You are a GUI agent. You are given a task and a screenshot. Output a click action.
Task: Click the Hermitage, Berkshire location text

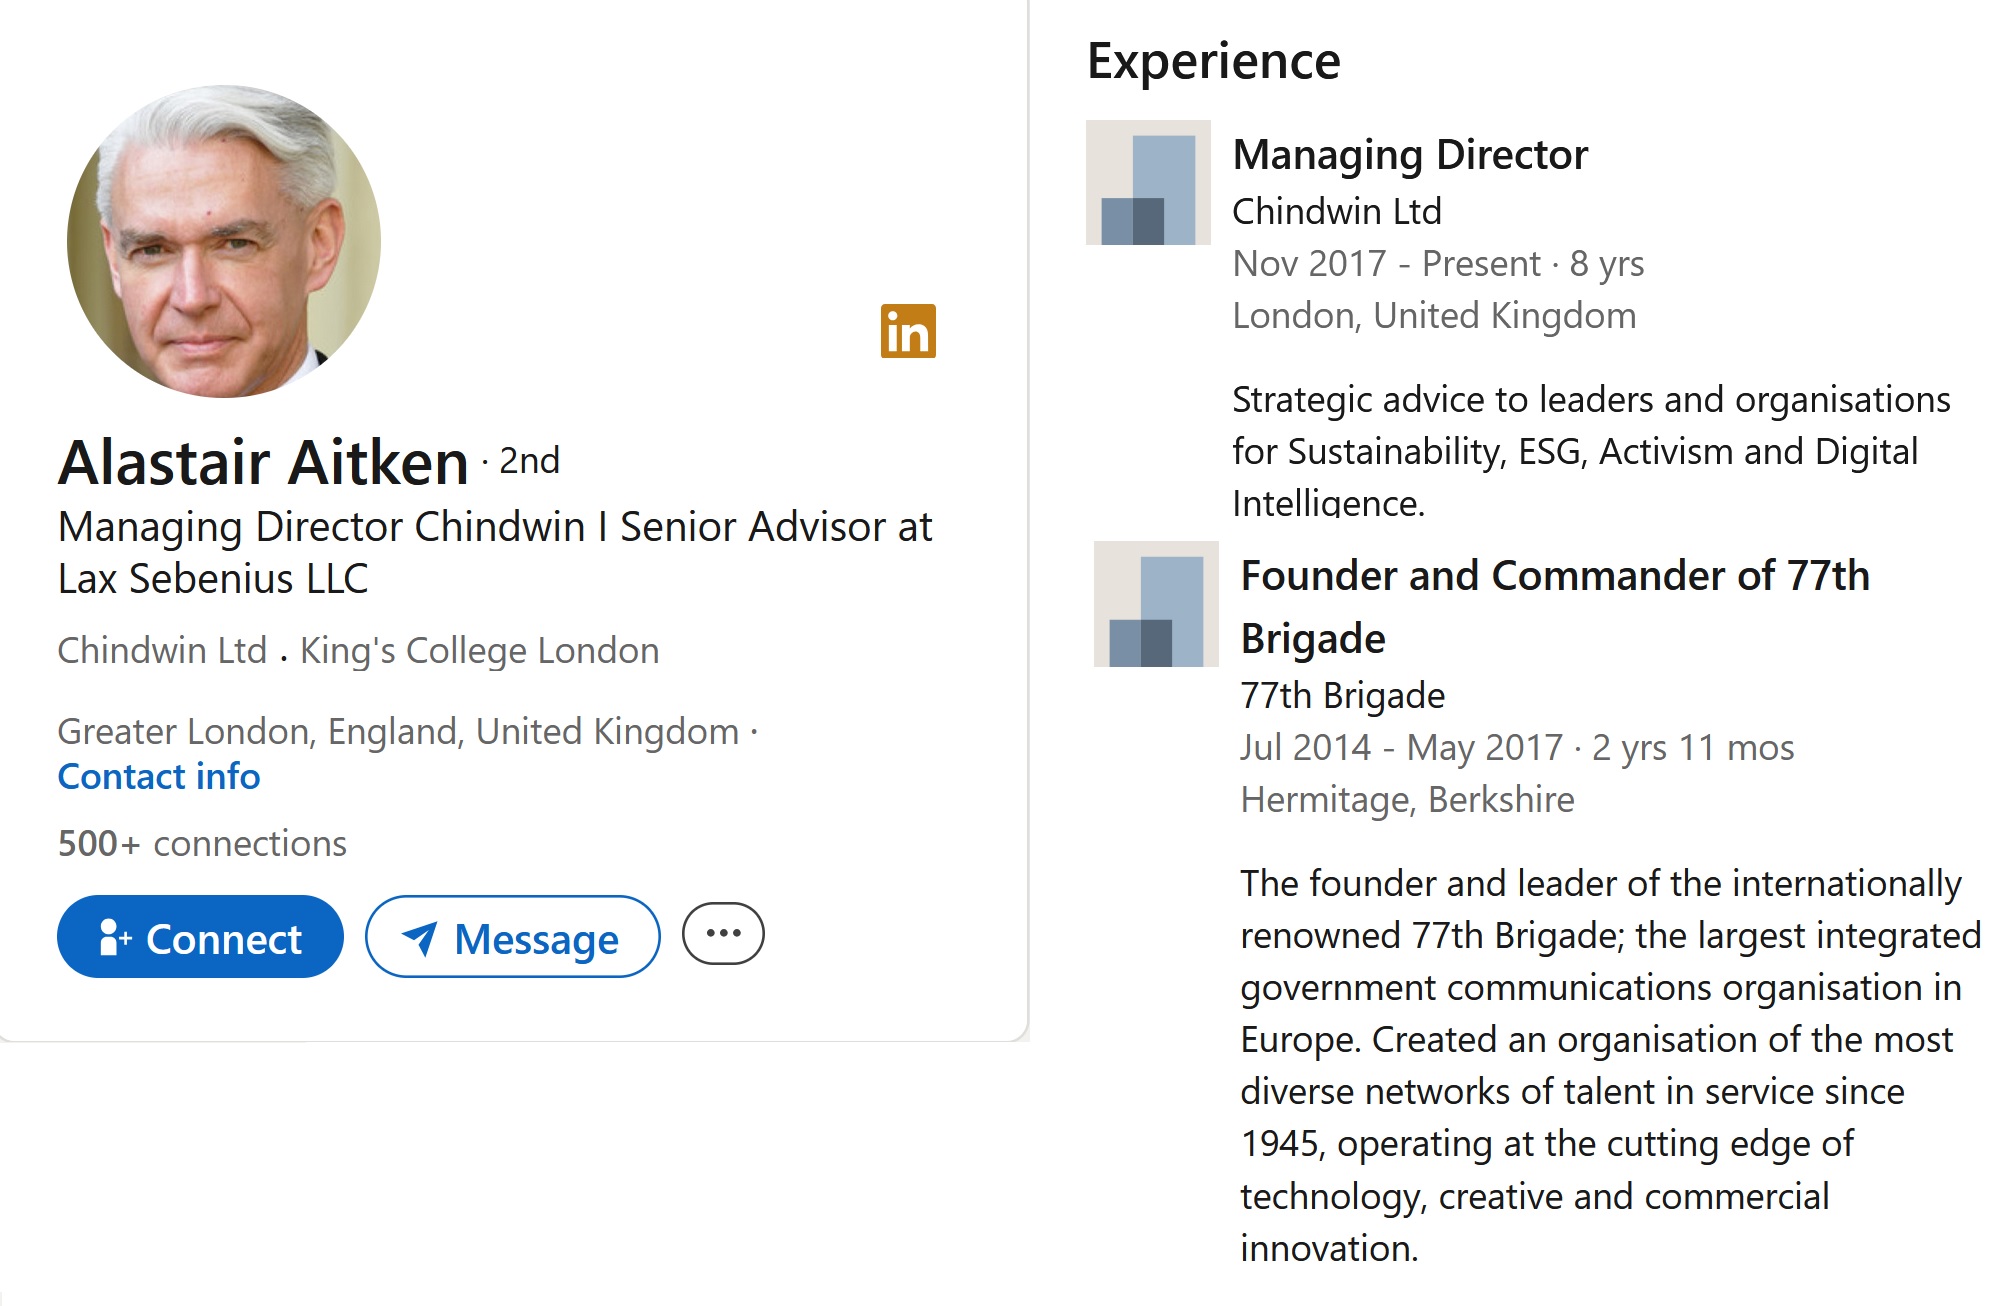1407,800
